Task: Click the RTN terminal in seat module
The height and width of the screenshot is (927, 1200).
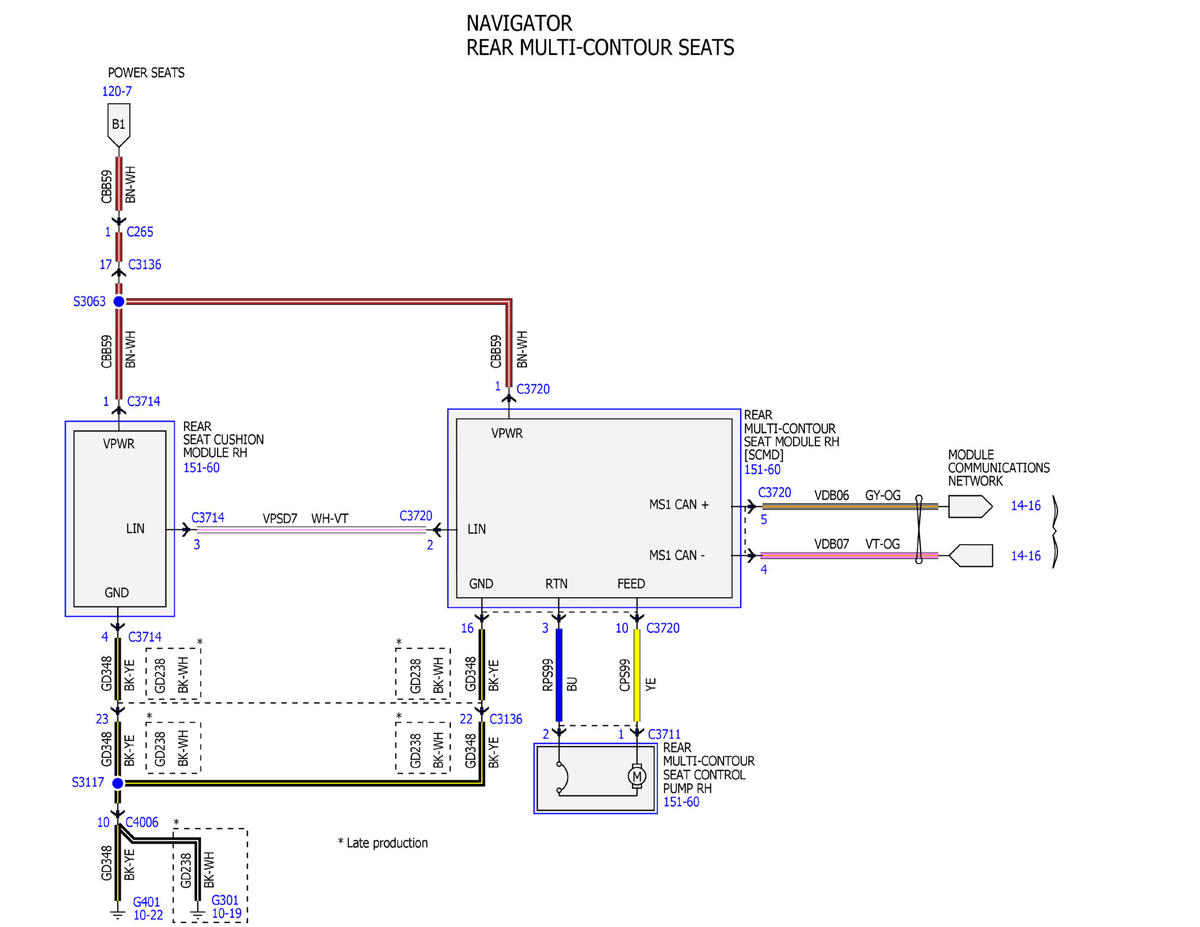Action: (556, 584)
